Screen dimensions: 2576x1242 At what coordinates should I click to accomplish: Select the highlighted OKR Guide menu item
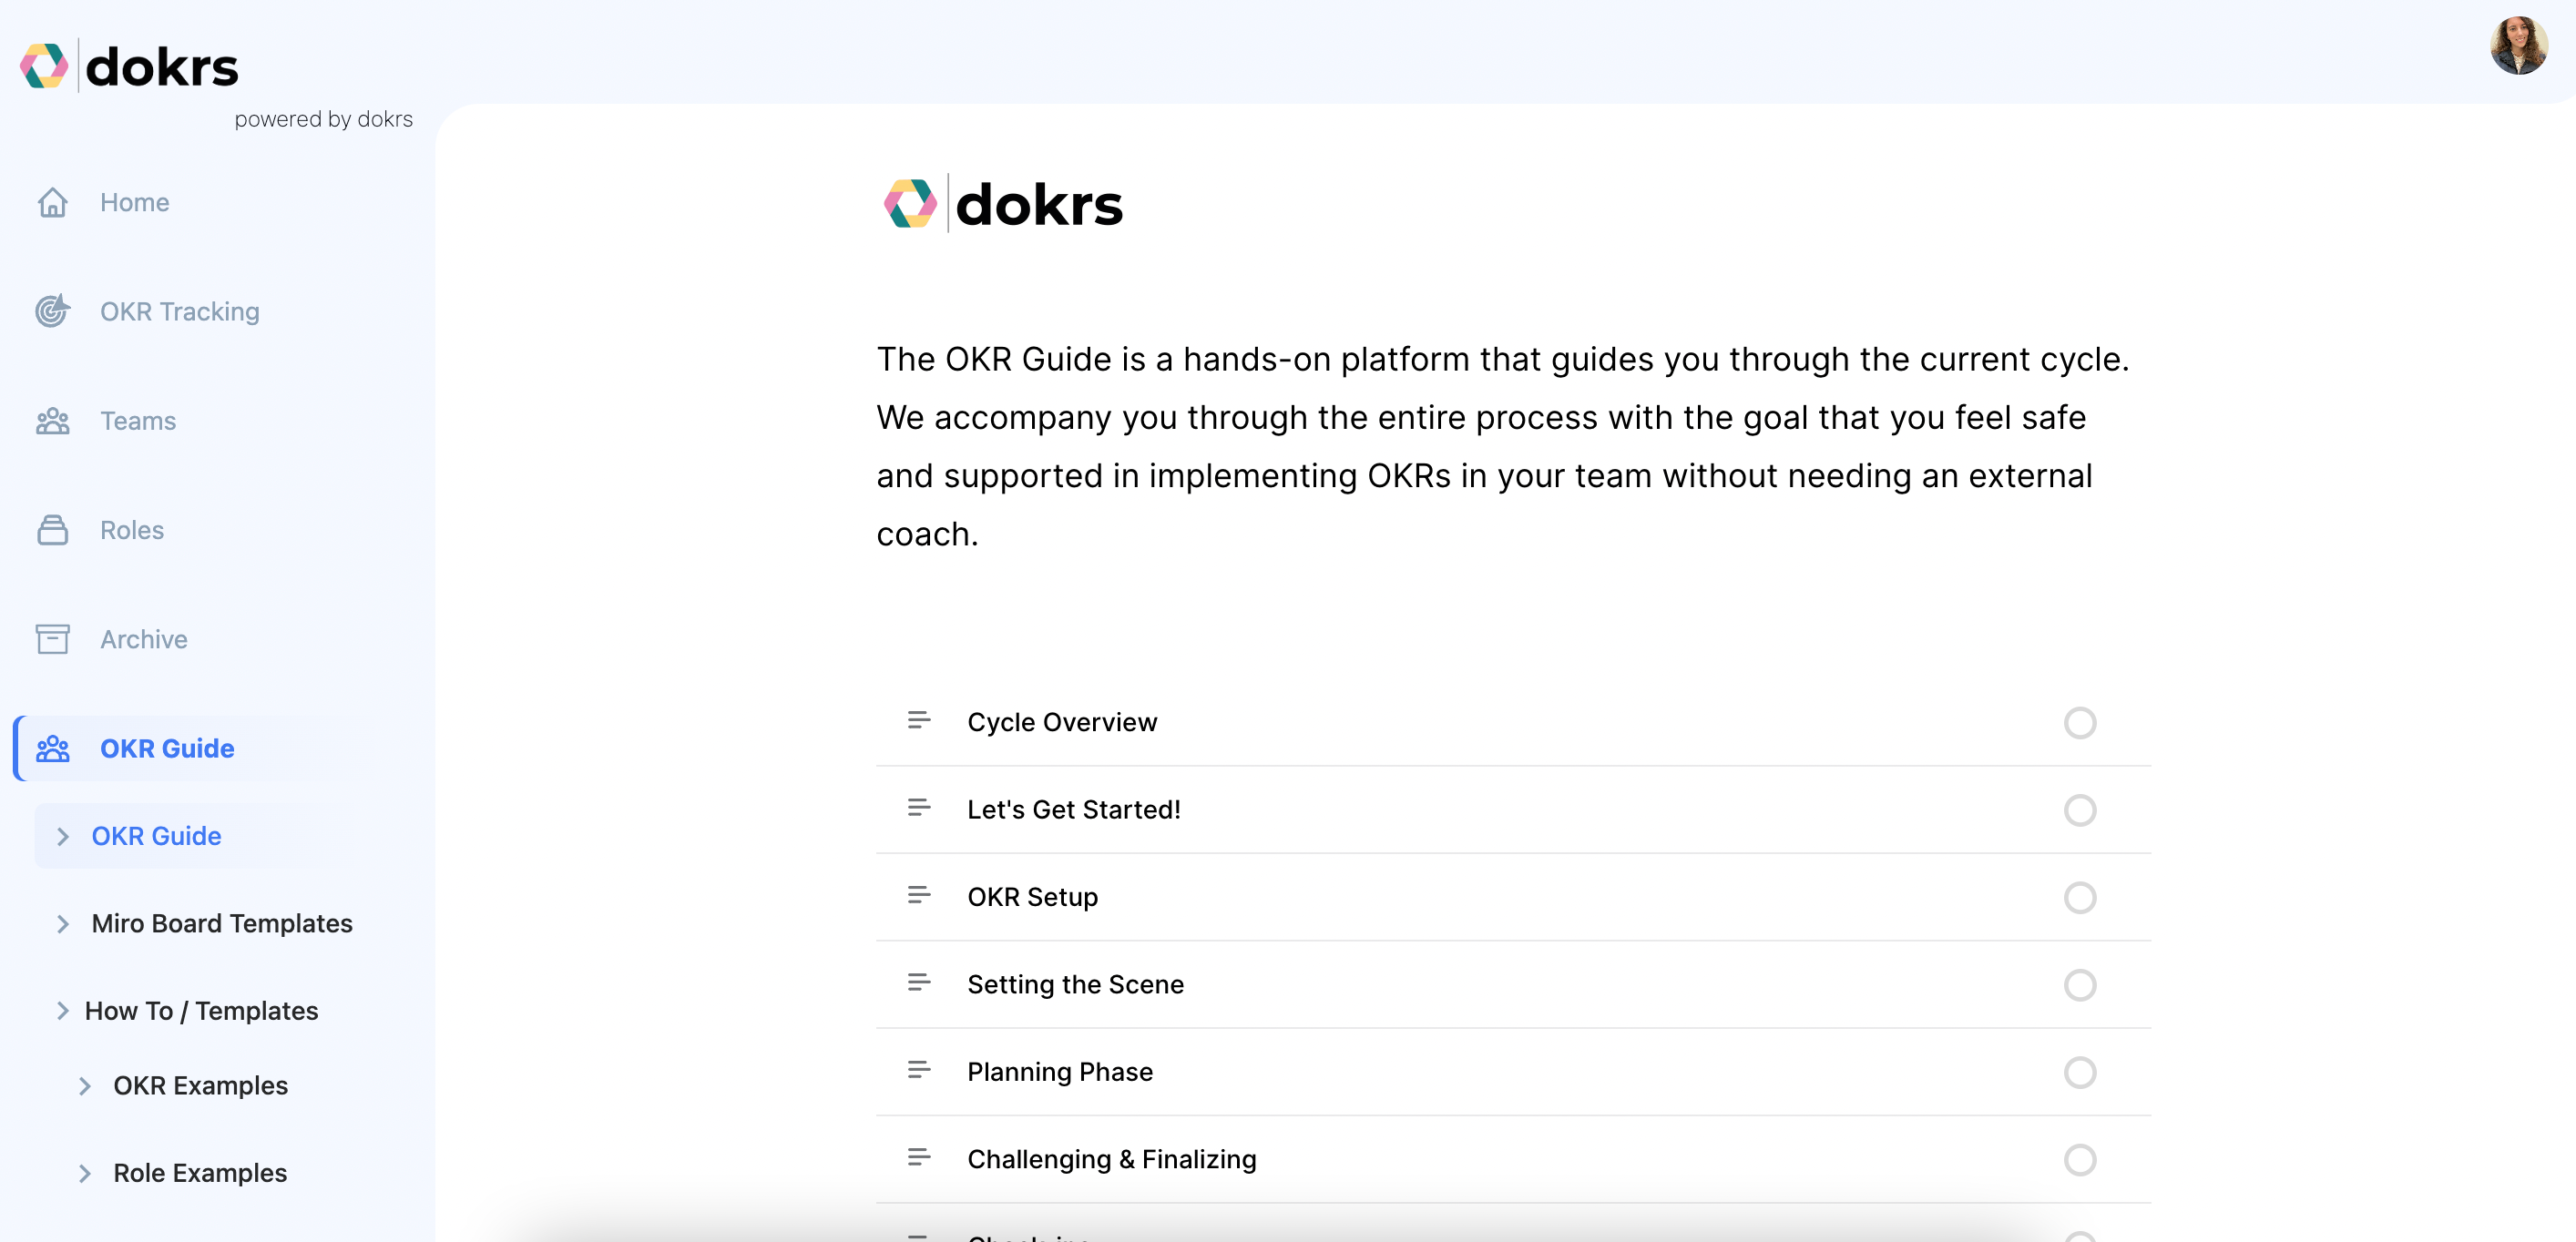coord(167,748)
